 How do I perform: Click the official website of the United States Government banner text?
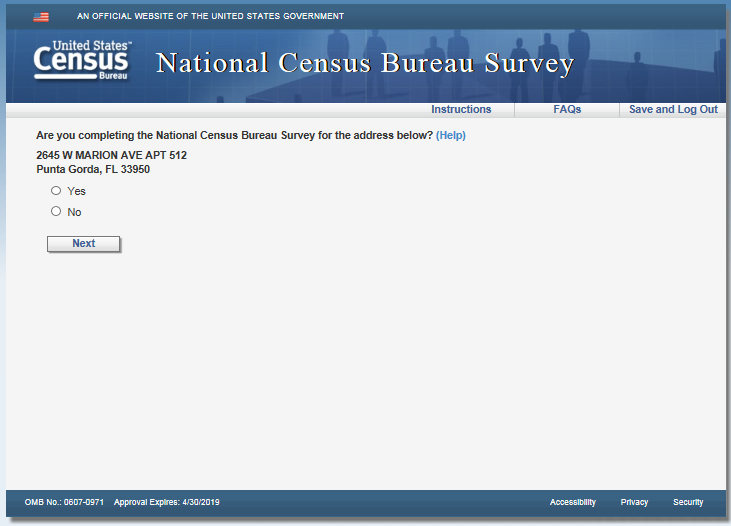tap(210, 16)
